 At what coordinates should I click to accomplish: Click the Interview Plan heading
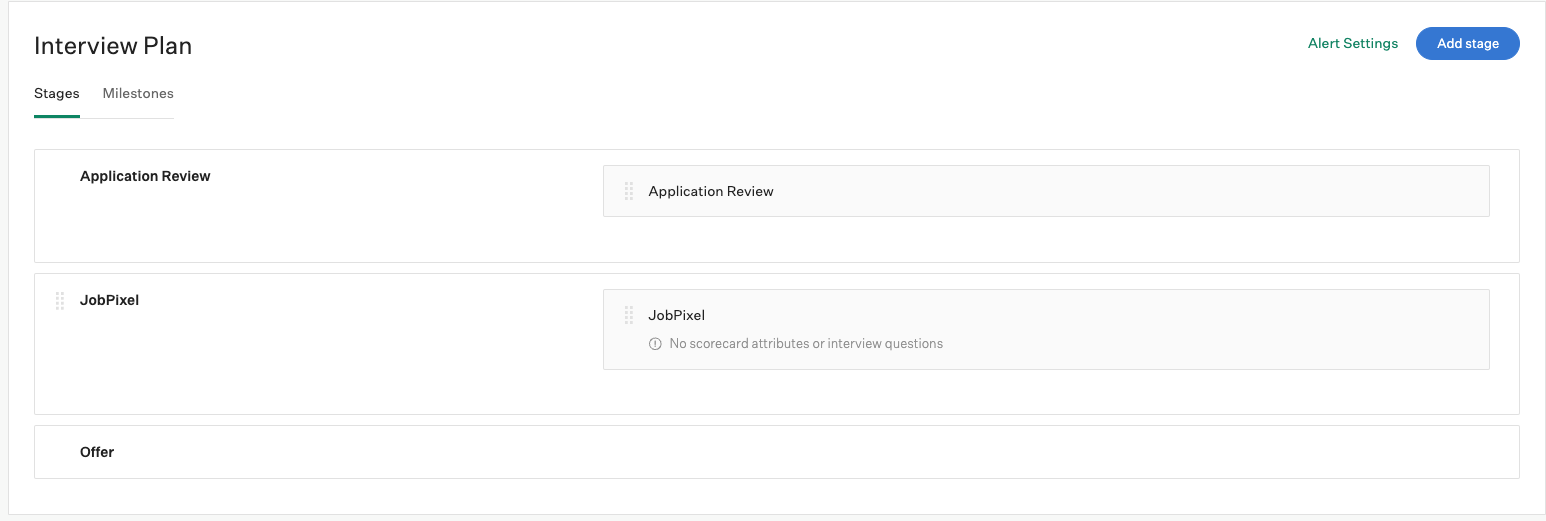tap(113, 46)
